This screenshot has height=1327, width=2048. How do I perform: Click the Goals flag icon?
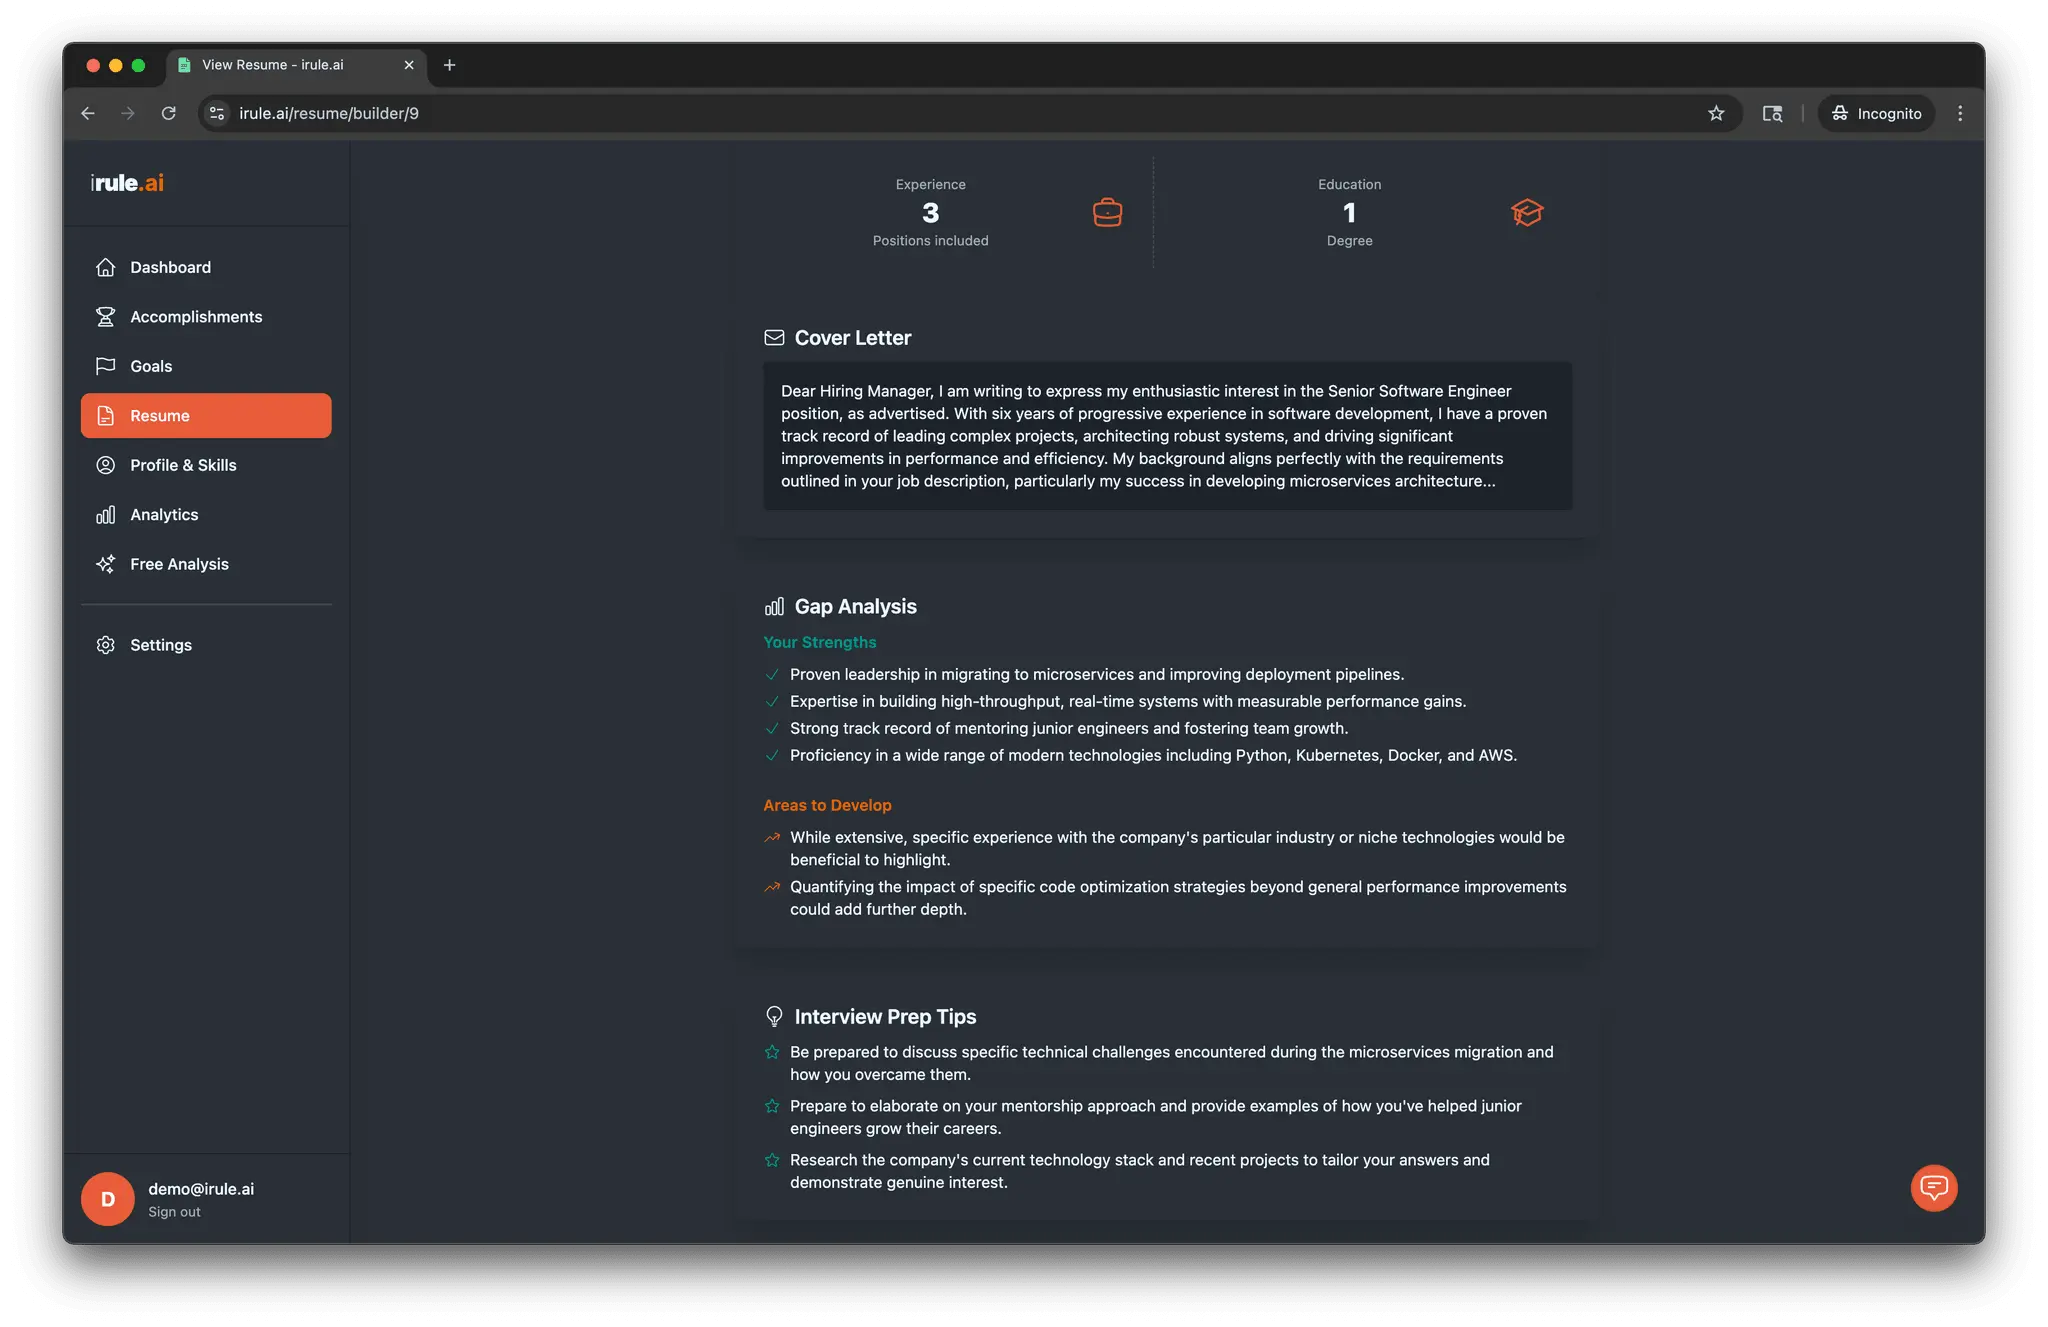click(x=105, y=366)
